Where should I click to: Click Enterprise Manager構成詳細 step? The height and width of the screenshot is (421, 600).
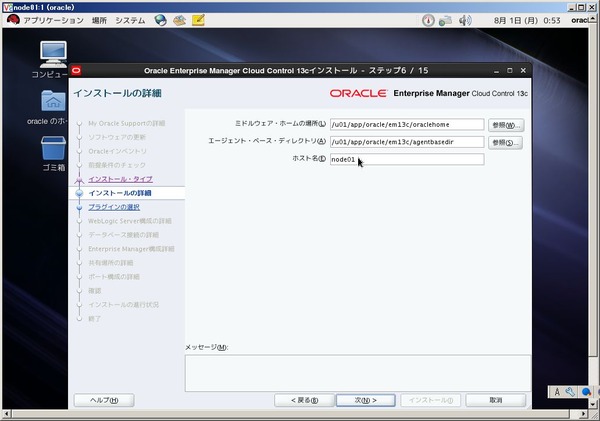[131, 249]
